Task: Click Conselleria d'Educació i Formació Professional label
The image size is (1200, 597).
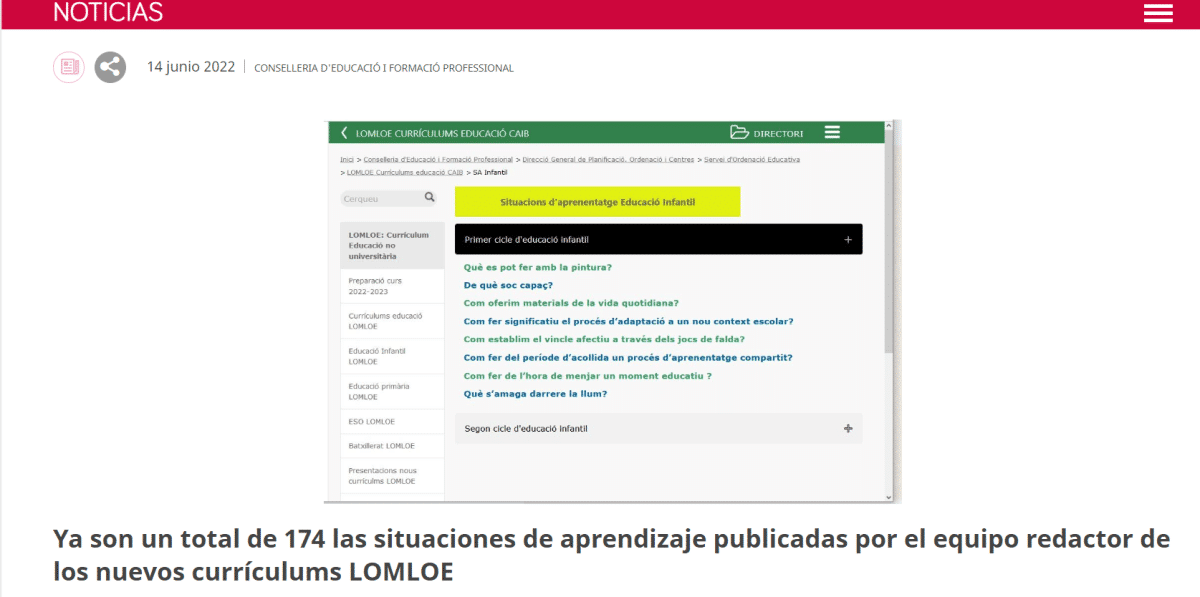Action: point(384,68)
